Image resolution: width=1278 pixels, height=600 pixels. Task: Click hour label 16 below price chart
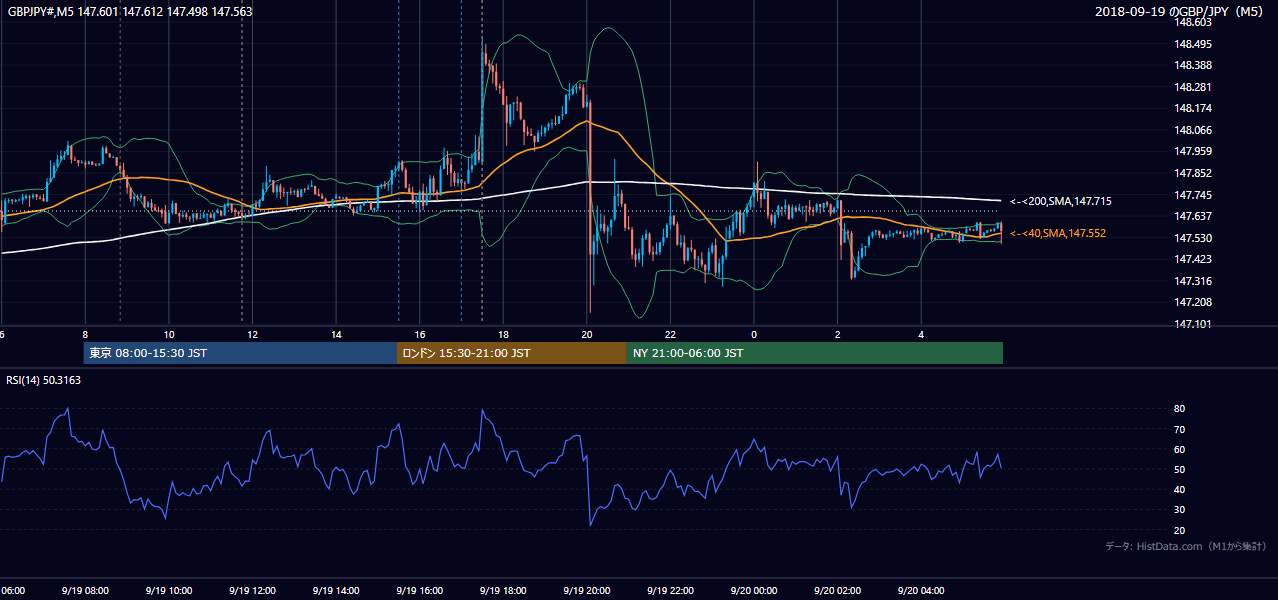point(420,334)
